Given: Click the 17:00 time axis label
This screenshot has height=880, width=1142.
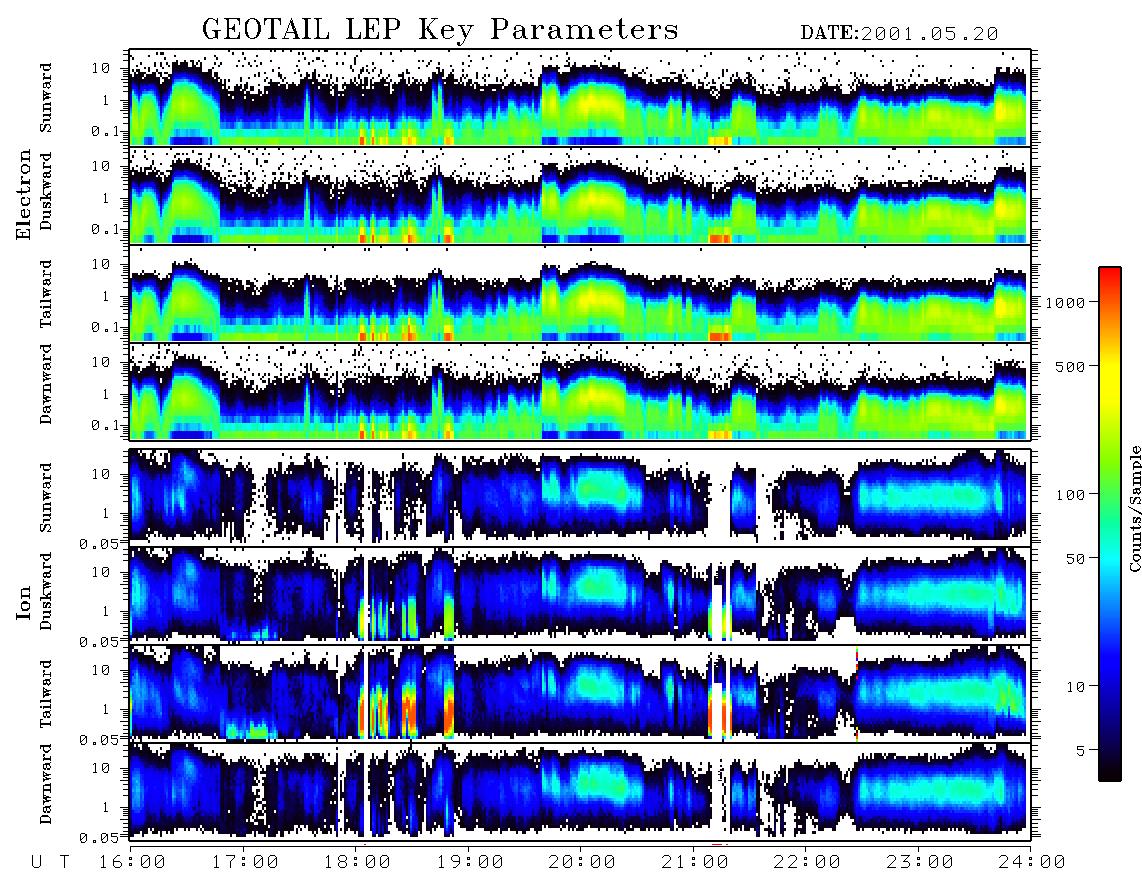Looking at the screenshot, I should point(244,862).
